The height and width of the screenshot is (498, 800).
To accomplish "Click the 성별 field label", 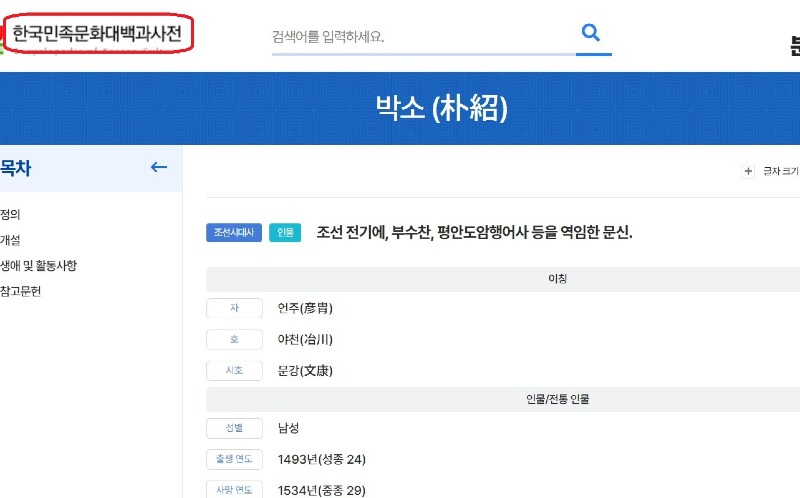I will [234, 428].
